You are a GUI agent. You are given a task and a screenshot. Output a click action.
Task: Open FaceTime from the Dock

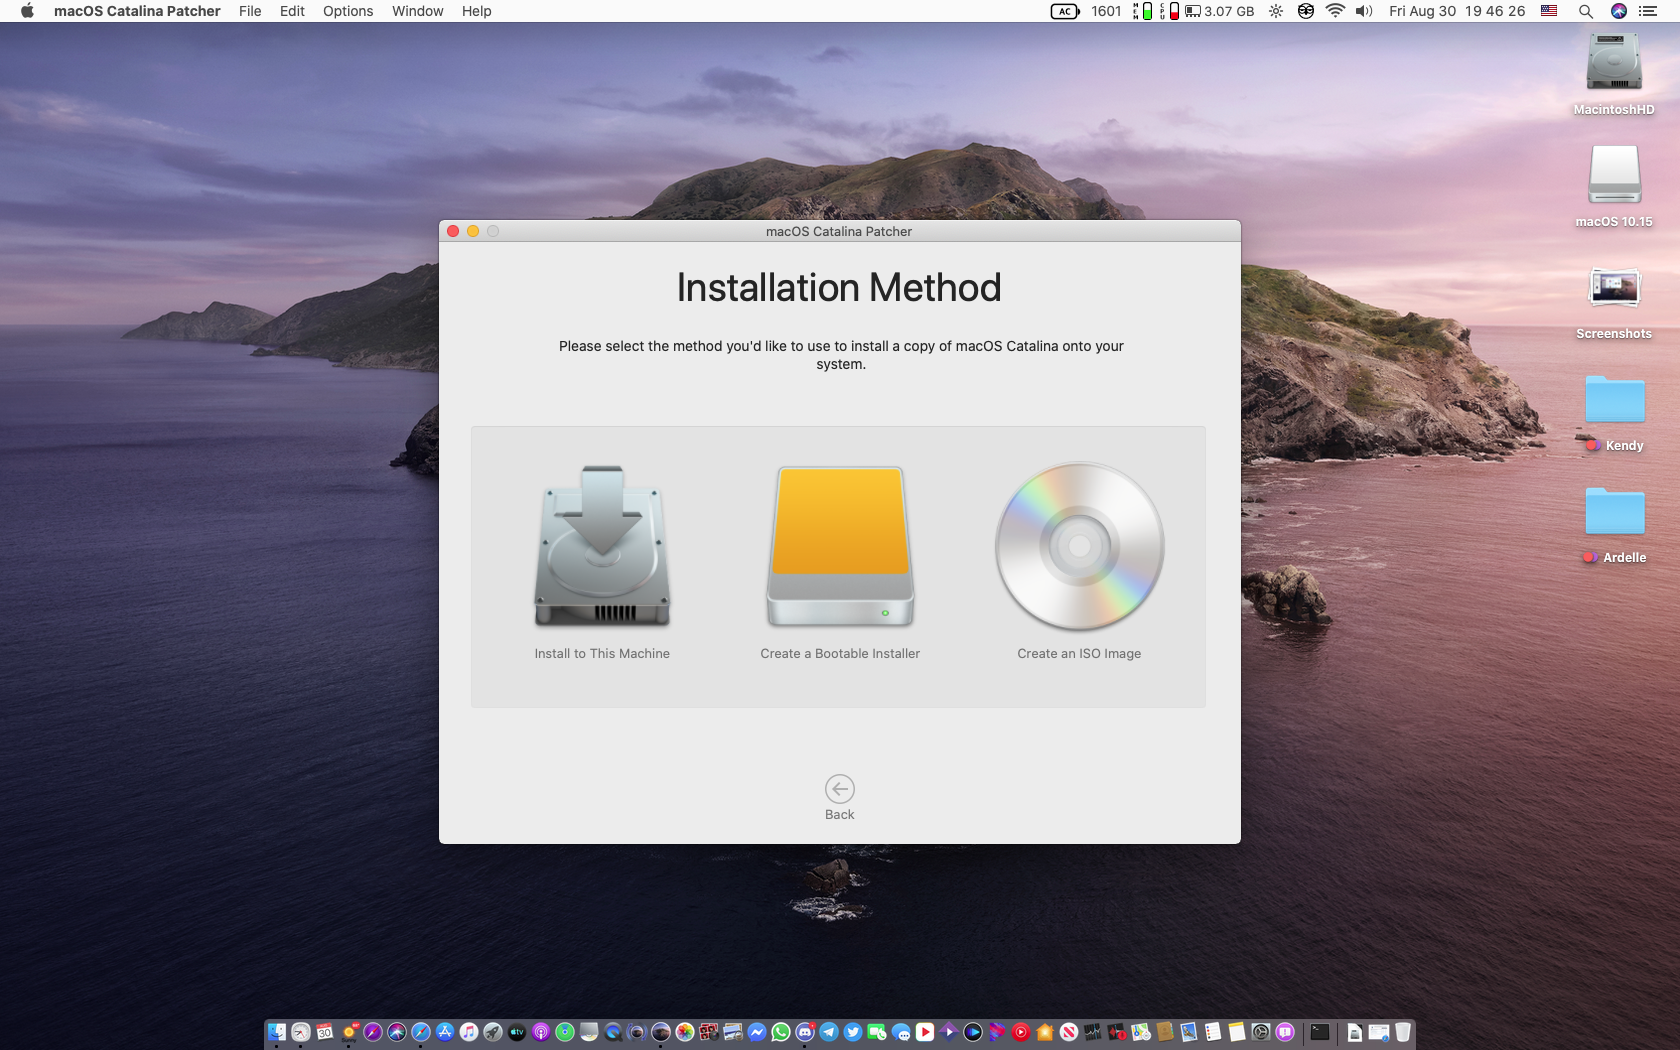click(876, 1032)
